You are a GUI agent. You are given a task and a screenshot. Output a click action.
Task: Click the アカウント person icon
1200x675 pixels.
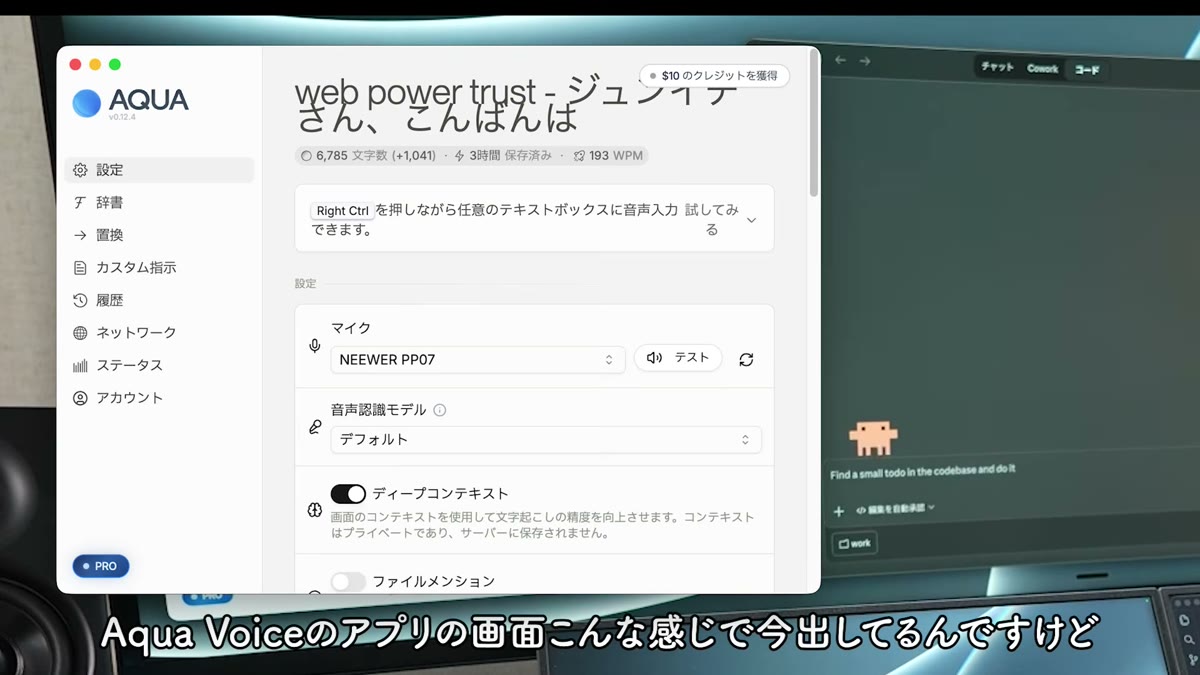tap(80, 397)
